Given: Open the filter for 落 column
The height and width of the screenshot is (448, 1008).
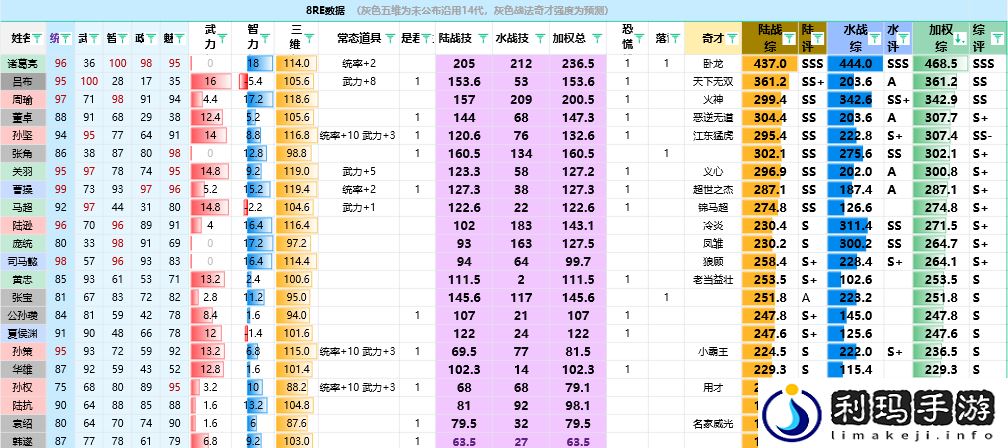Looking at the screenshot, I should pyautogui.click(x=676, y=39).
